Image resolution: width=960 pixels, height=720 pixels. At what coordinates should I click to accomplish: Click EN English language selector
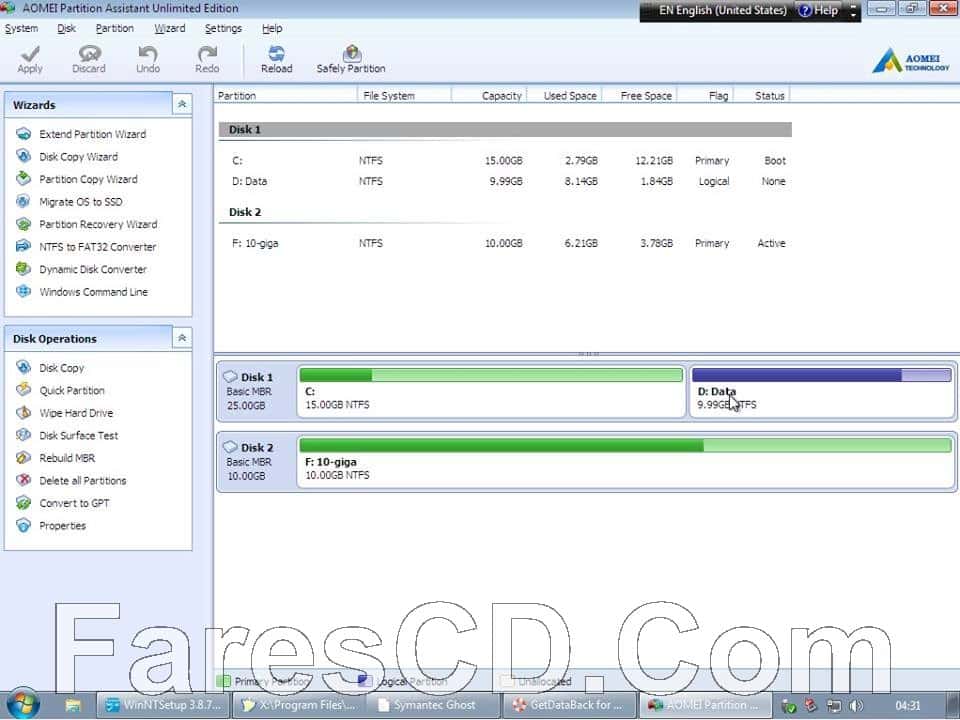click(x=722, y=10)
